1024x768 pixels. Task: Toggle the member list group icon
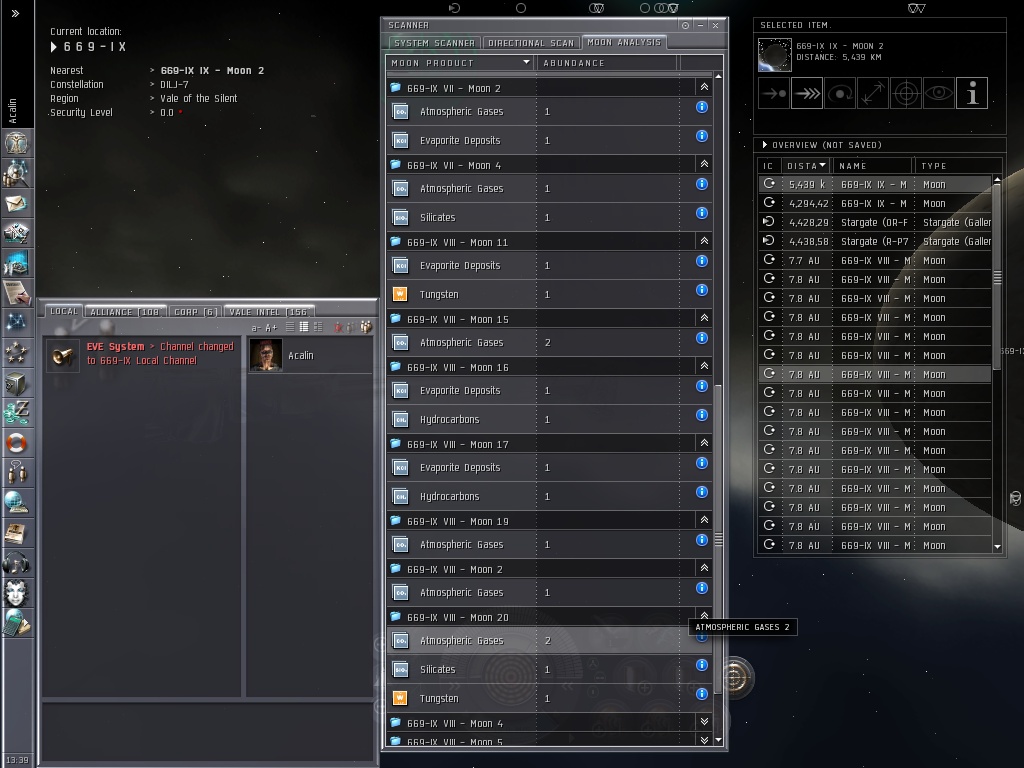(366, 327)
